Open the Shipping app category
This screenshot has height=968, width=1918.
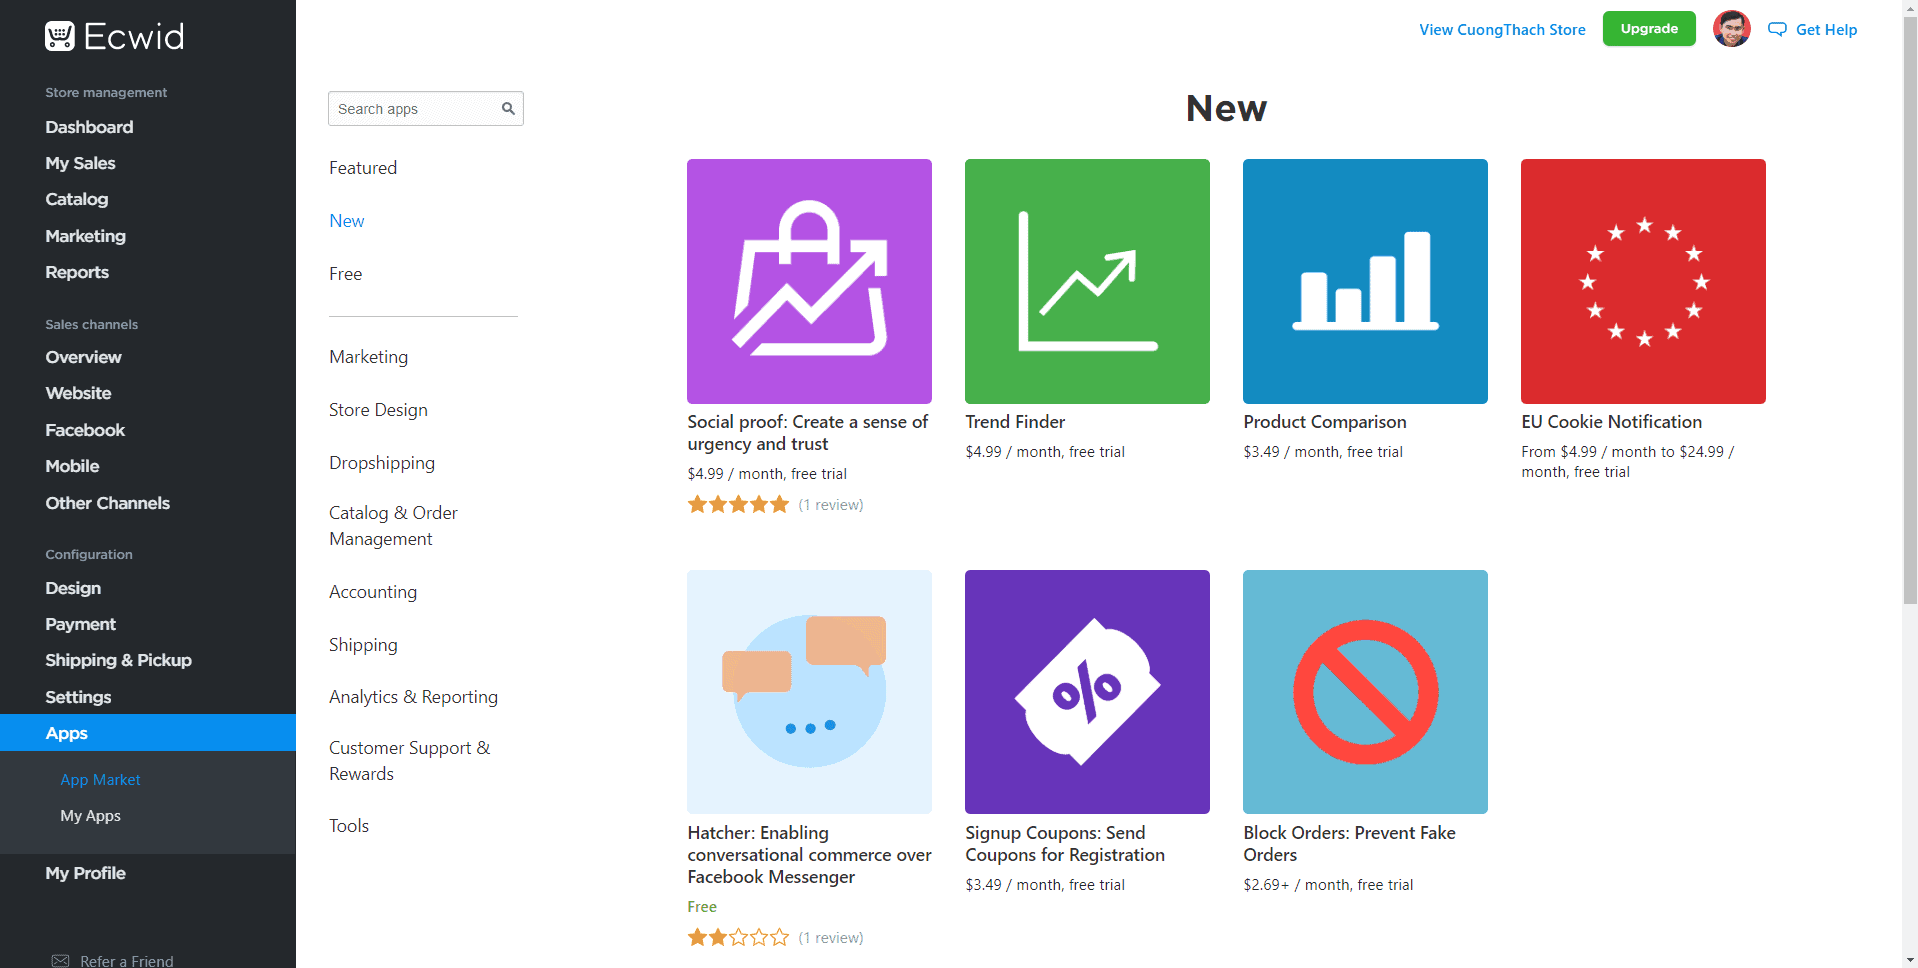(363, 645)
